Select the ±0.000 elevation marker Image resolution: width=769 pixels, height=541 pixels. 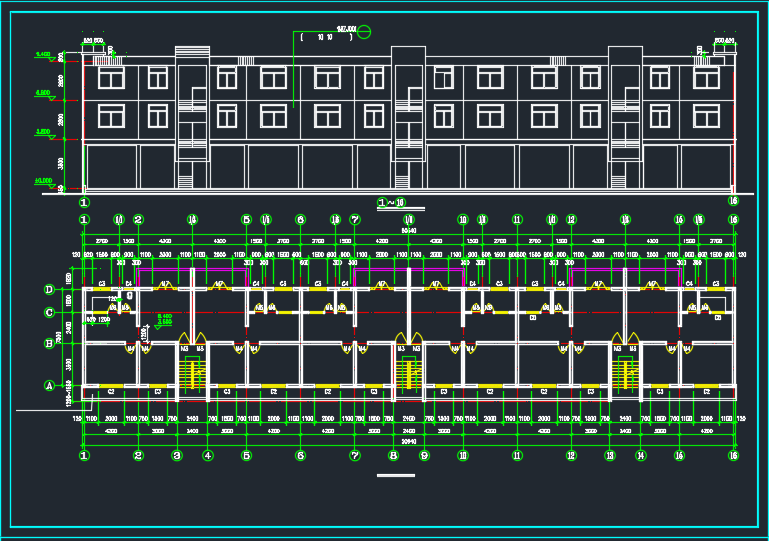(45, 183)
